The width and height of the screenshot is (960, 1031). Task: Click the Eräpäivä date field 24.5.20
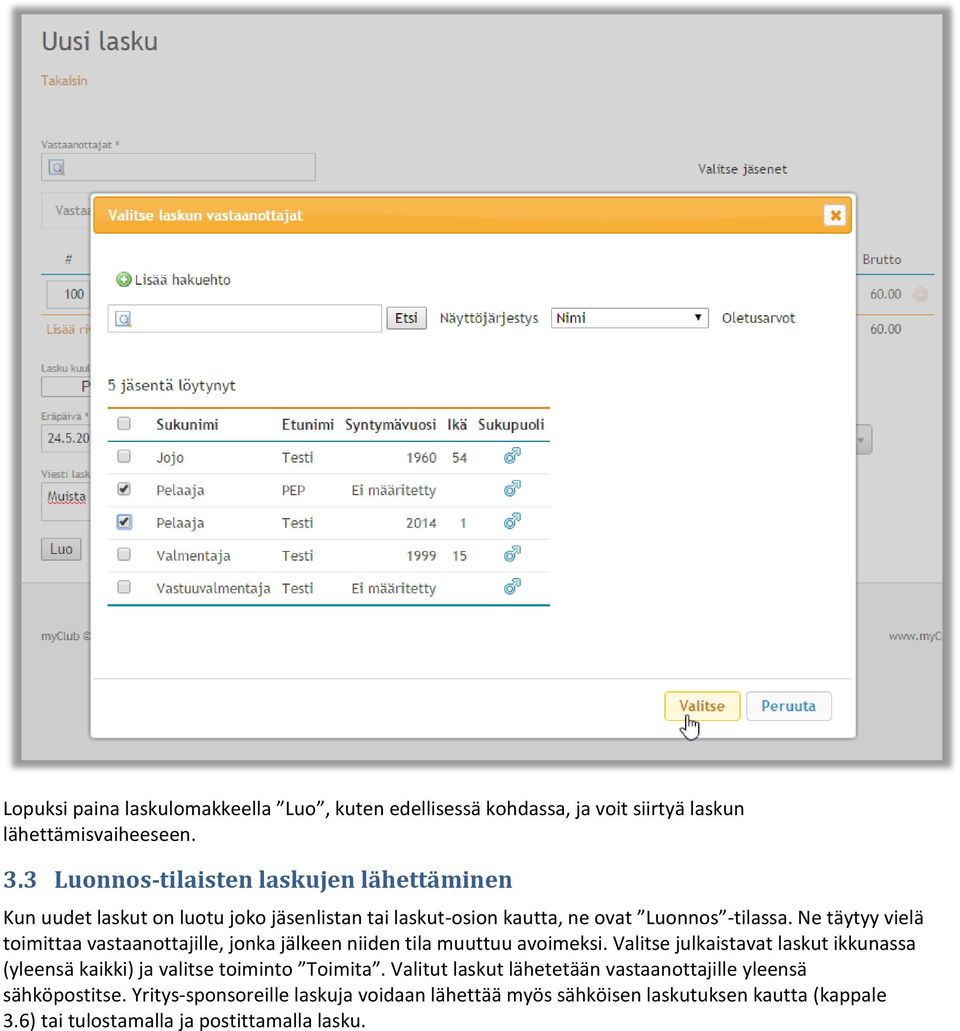point(66,438)
